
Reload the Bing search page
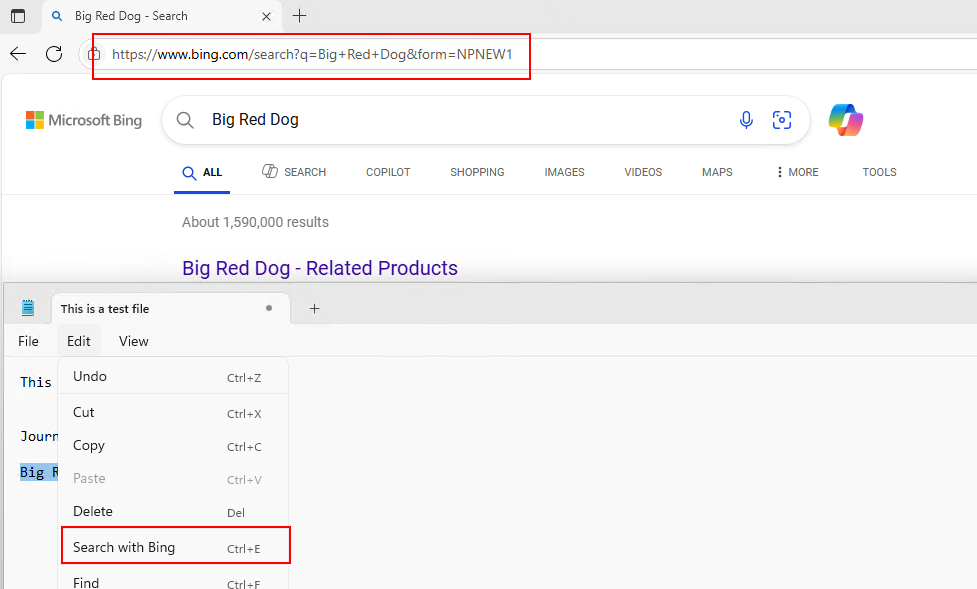(54, 54)
